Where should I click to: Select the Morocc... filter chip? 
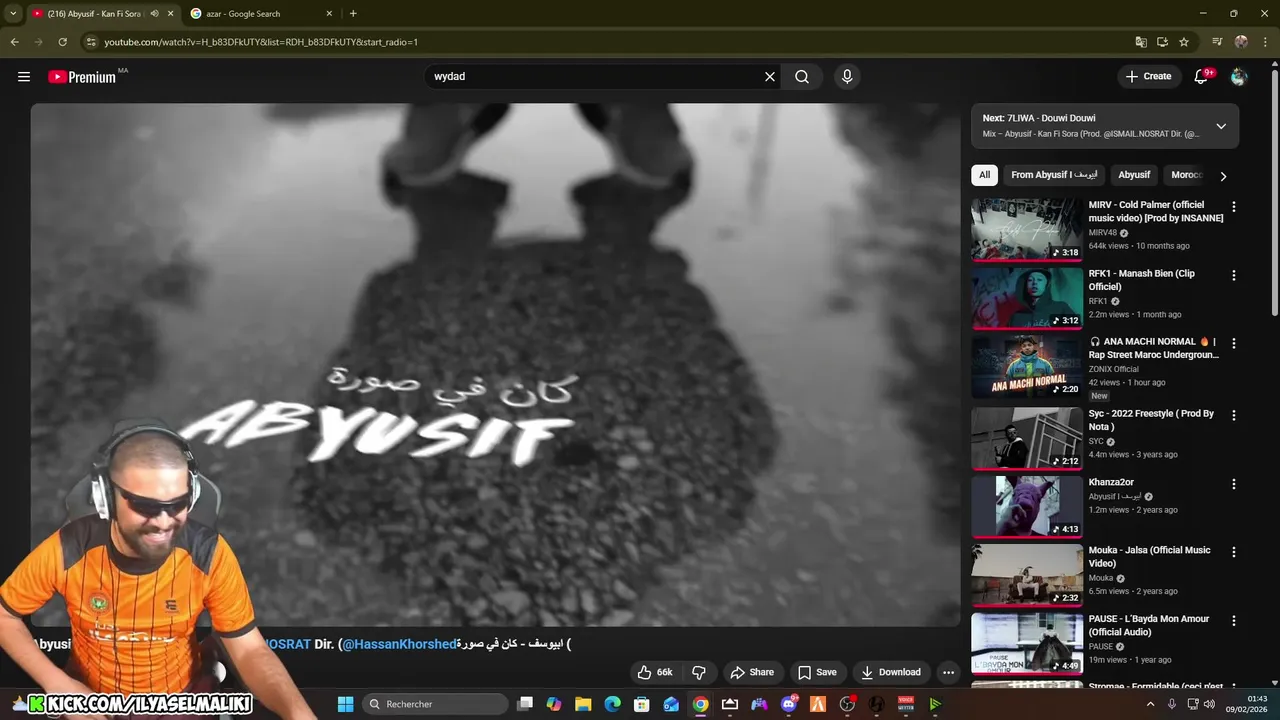pos(1186,175)
